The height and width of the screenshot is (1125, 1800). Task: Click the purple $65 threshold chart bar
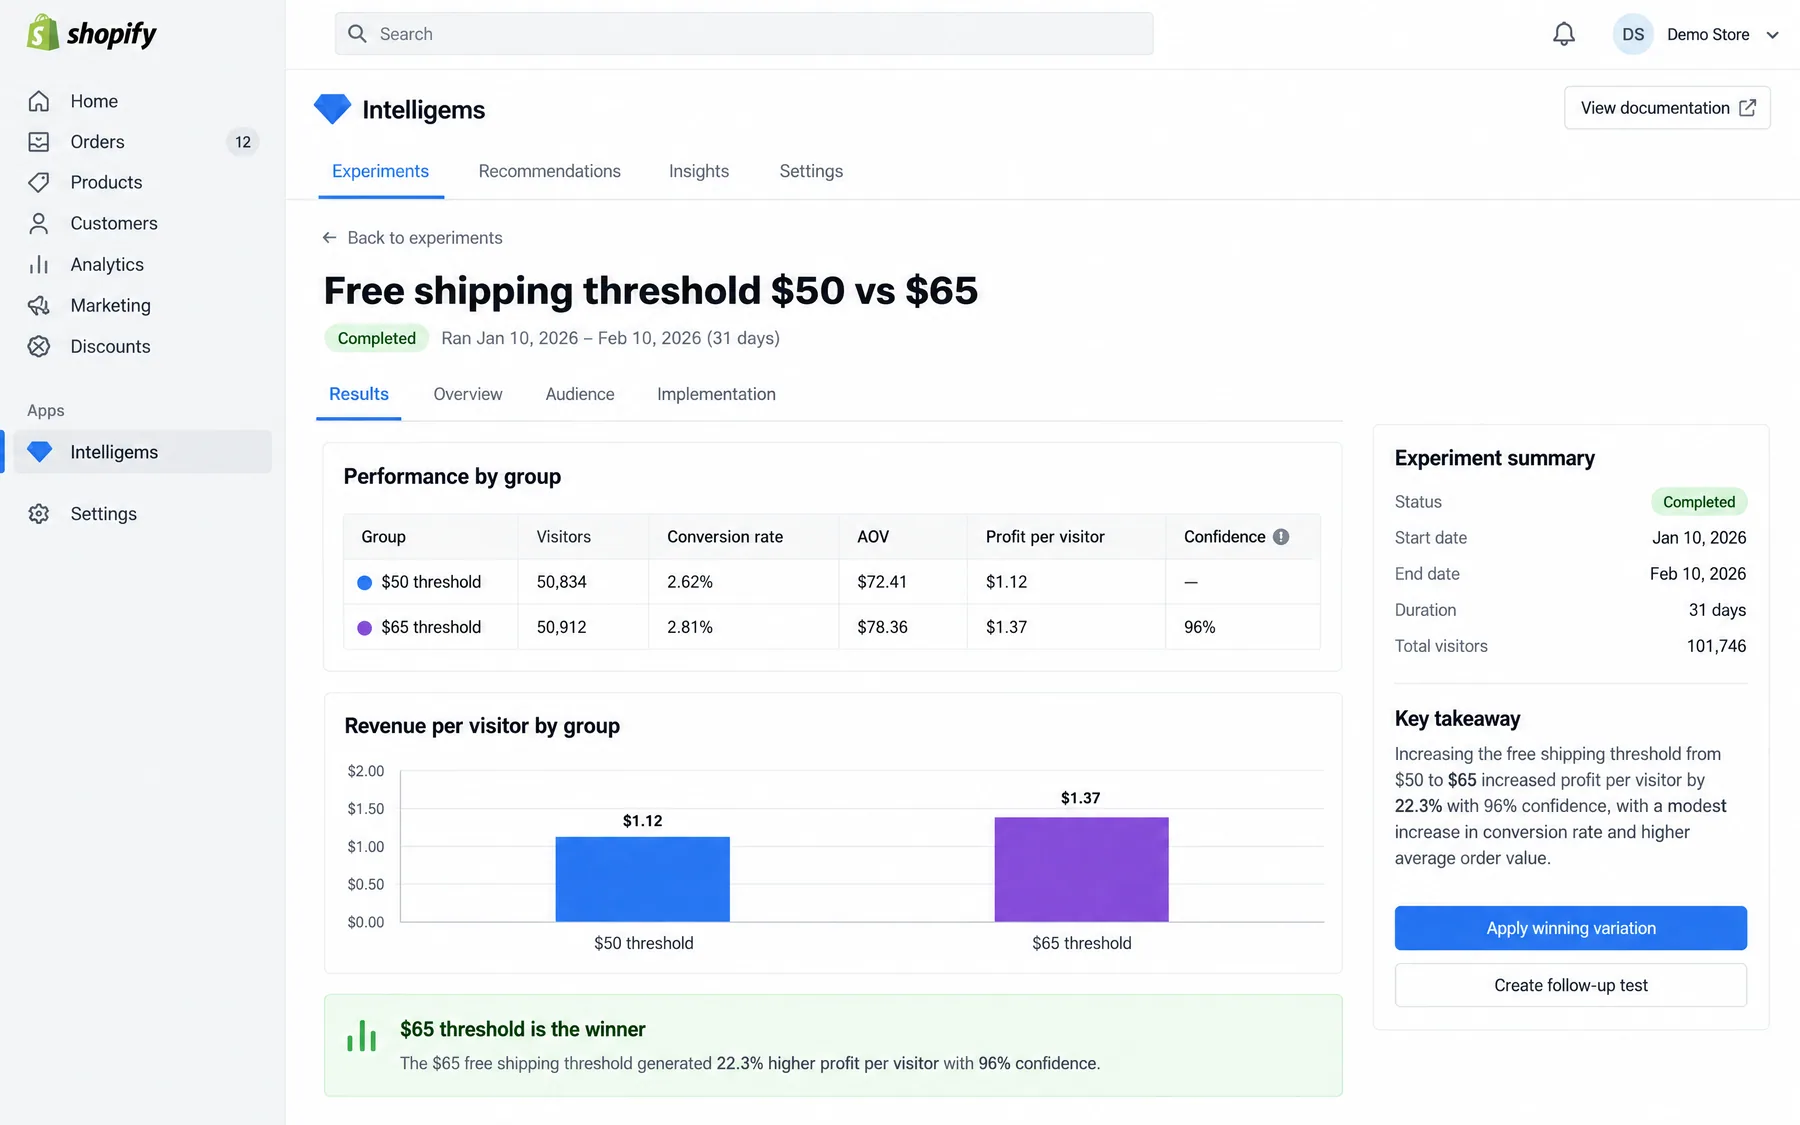point(1081,870)
